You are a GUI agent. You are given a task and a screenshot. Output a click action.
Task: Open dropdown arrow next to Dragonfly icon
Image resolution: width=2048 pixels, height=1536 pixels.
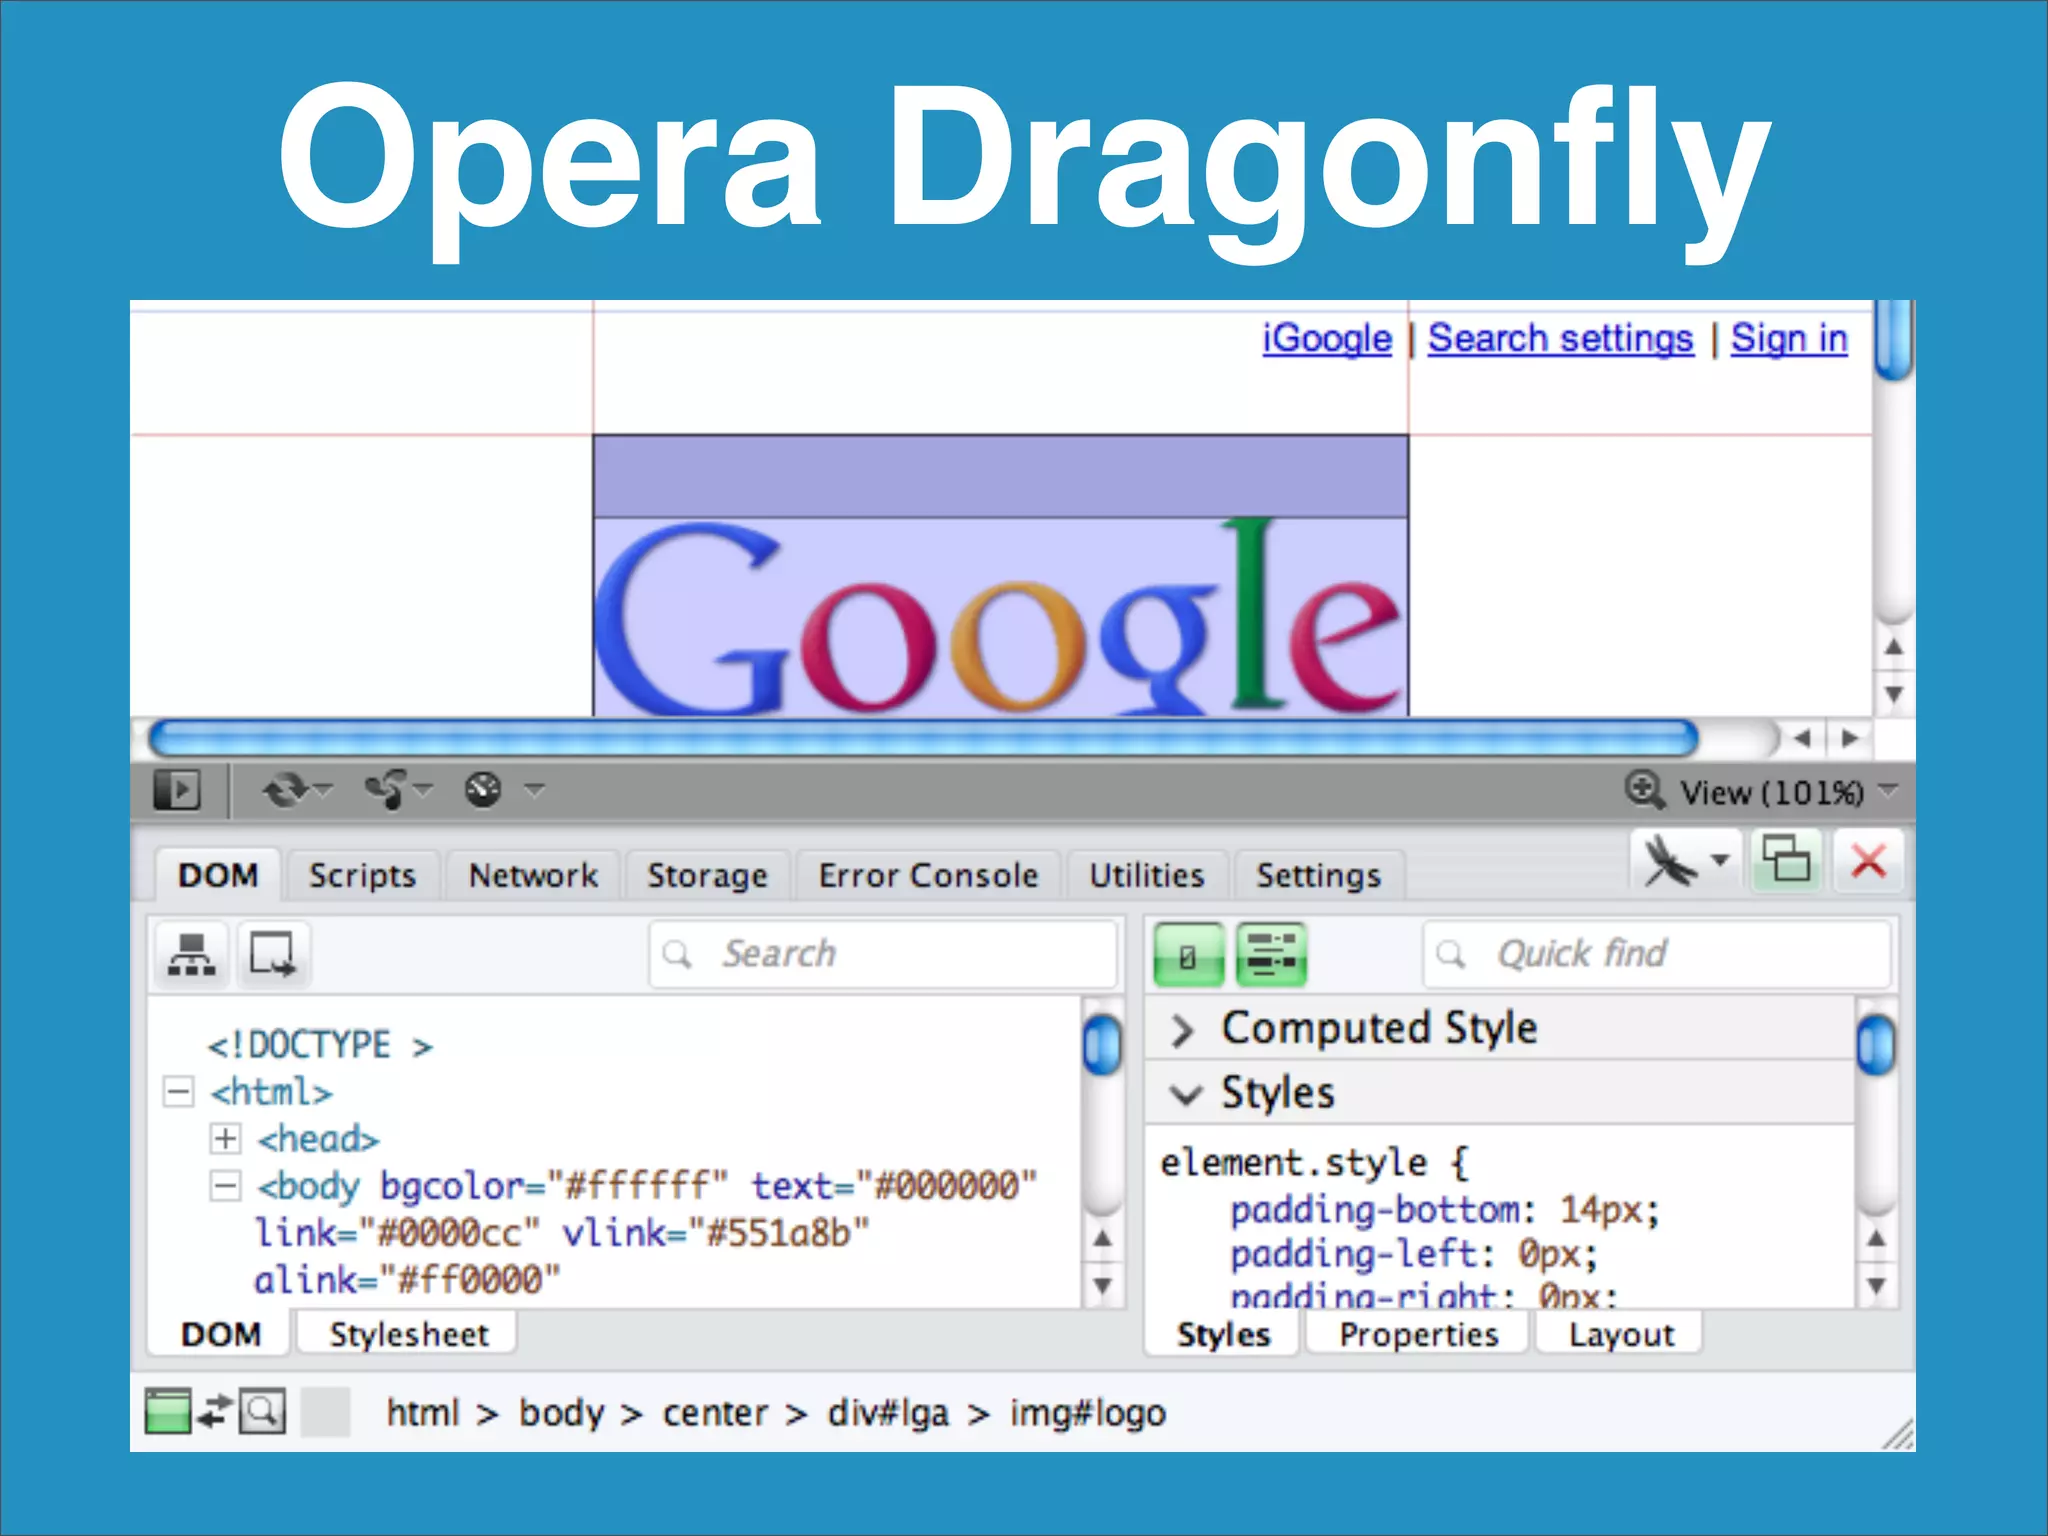point(1720,860)
